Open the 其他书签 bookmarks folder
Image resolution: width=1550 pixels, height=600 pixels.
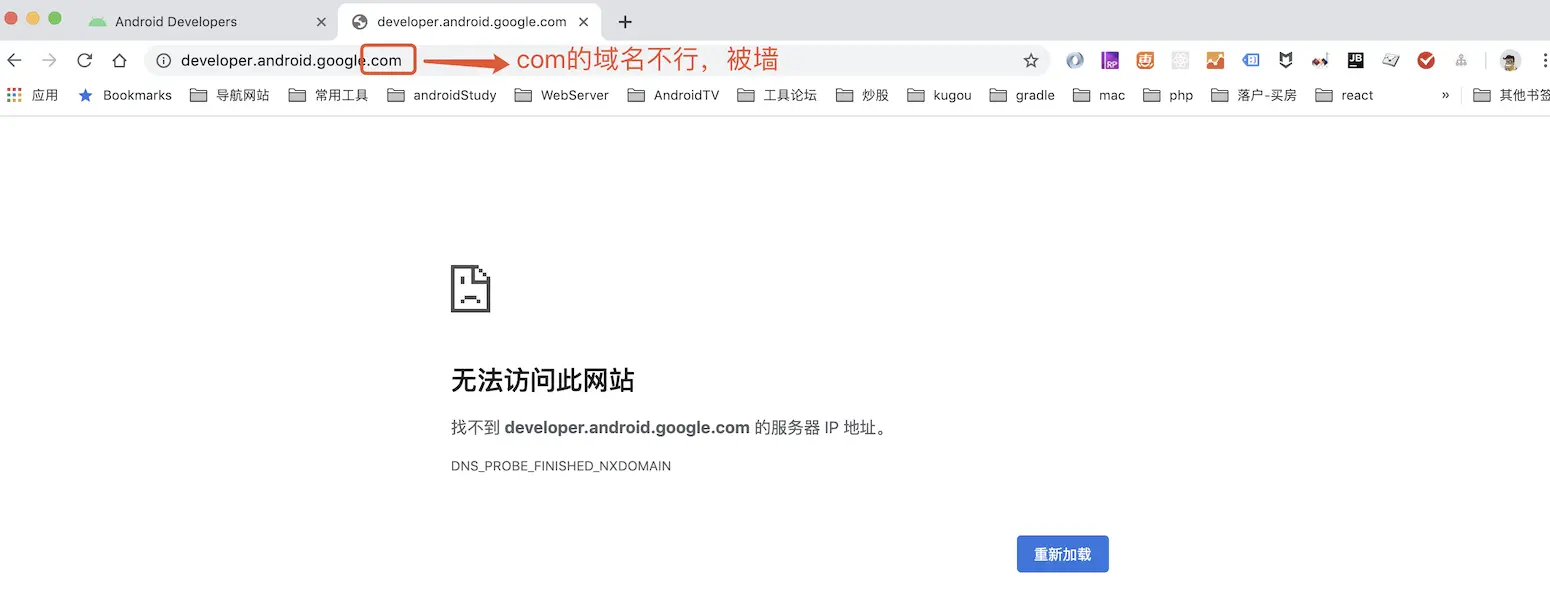tap(1511, 95)
